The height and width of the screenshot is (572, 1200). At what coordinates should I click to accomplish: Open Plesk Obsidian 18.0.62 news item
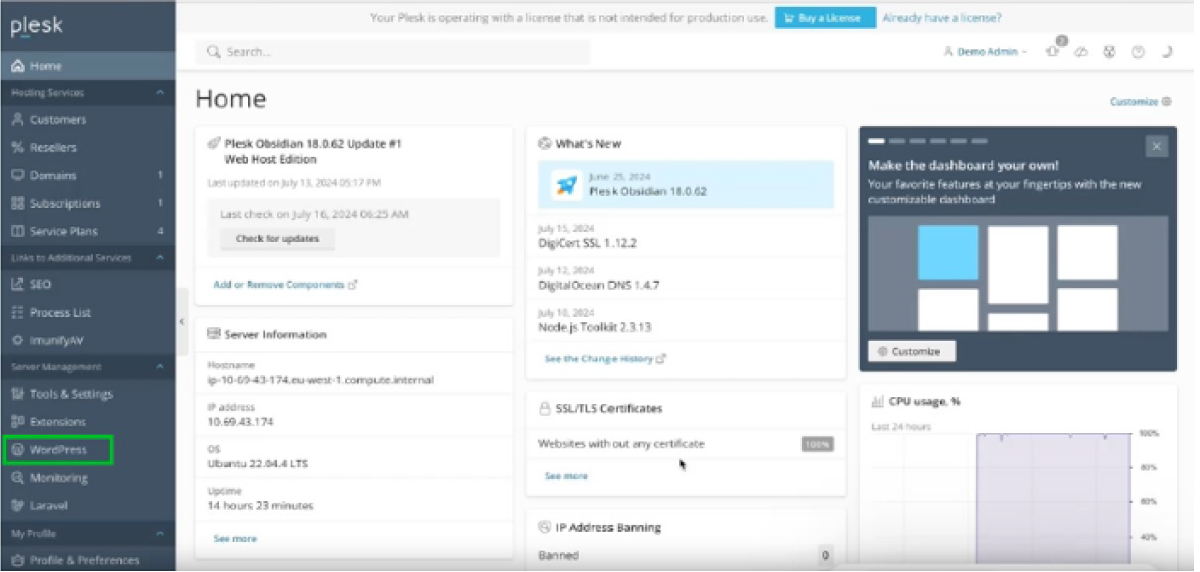[686, 184]
